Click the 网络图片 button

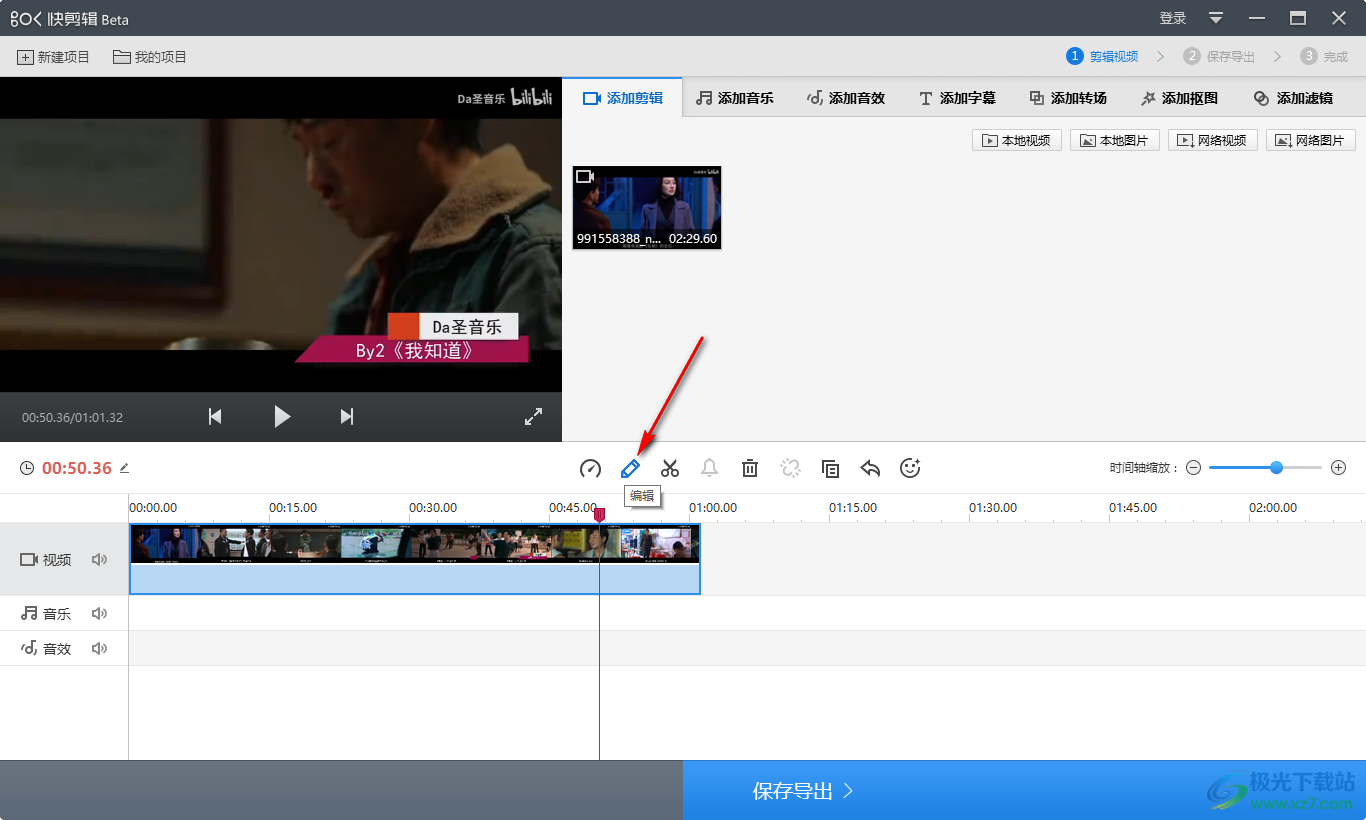[1310, 140]
